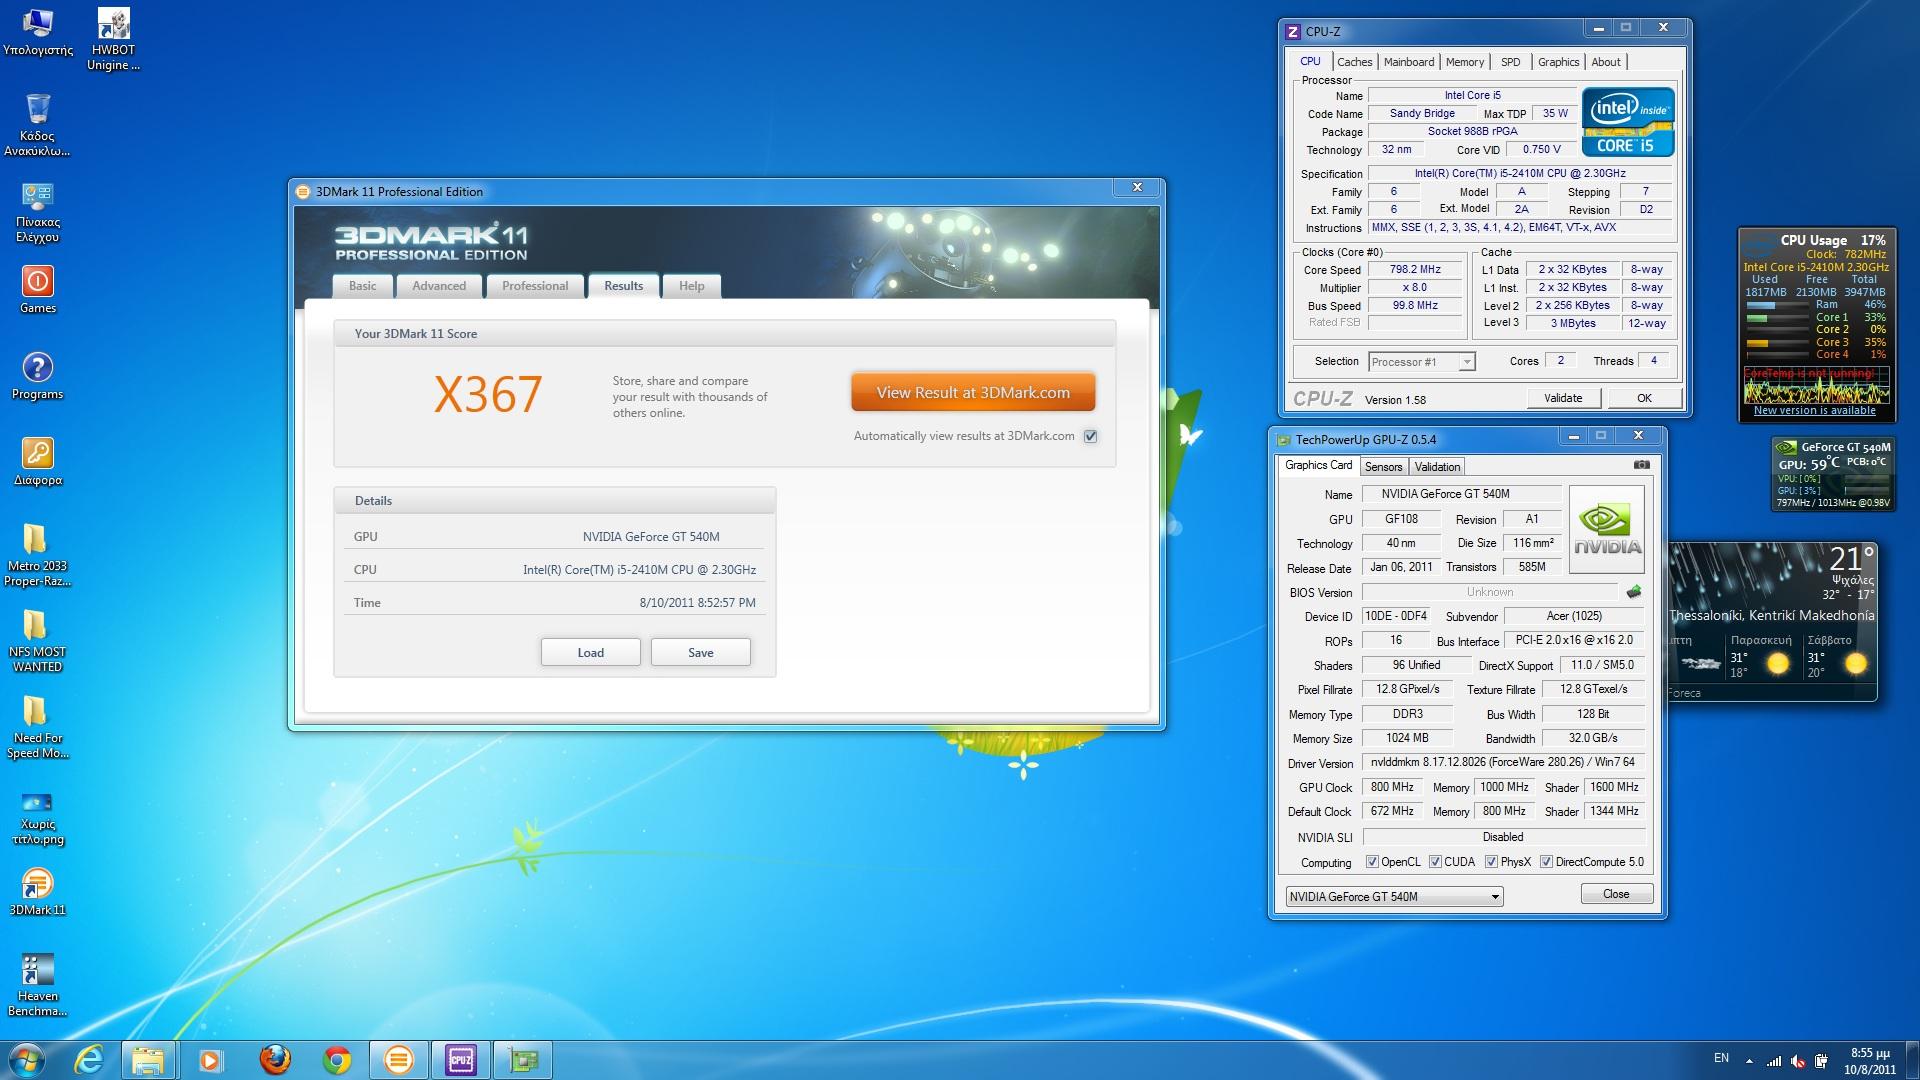This screenshot has height=1080, width=1920.
Task: Toggle automatically view results at 3DMark.com
Action: (1090, 436)
